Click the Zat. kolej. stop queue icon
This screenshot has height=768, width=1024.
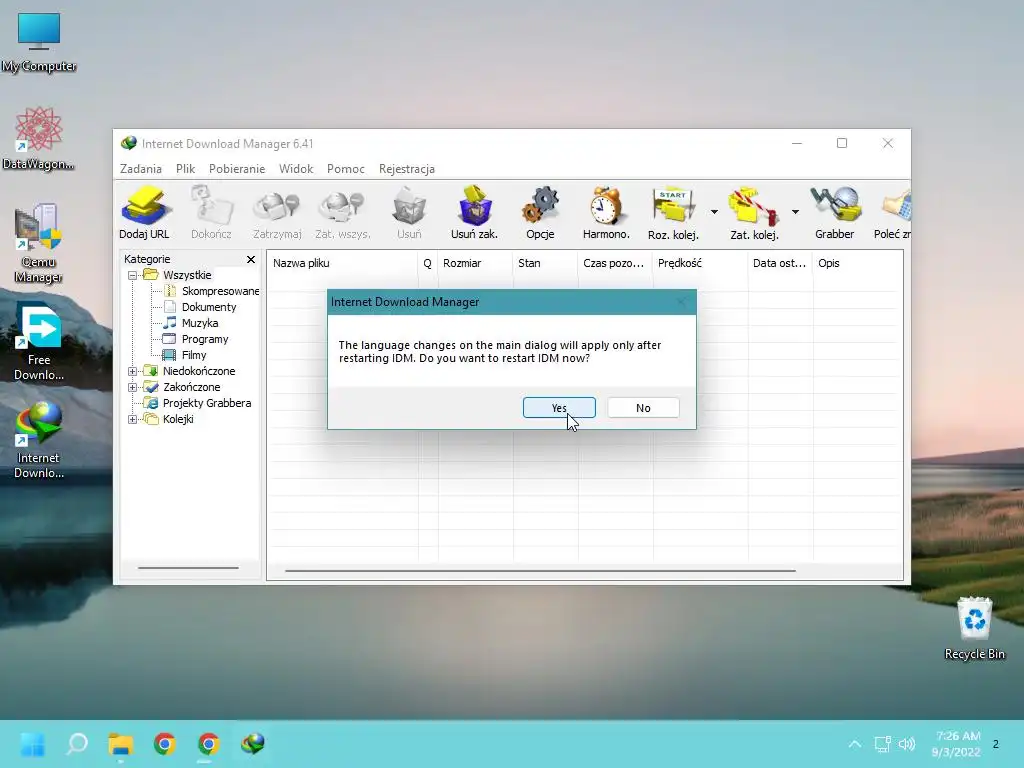click(x=754, y=212)
